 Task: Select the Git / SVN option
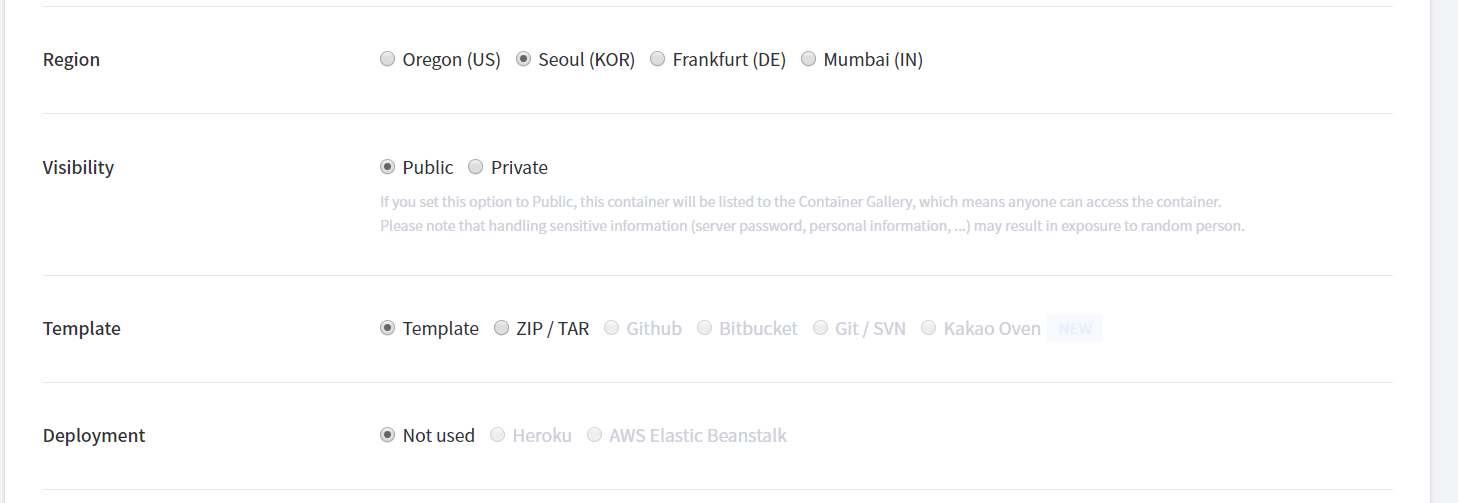click(821, 328)
